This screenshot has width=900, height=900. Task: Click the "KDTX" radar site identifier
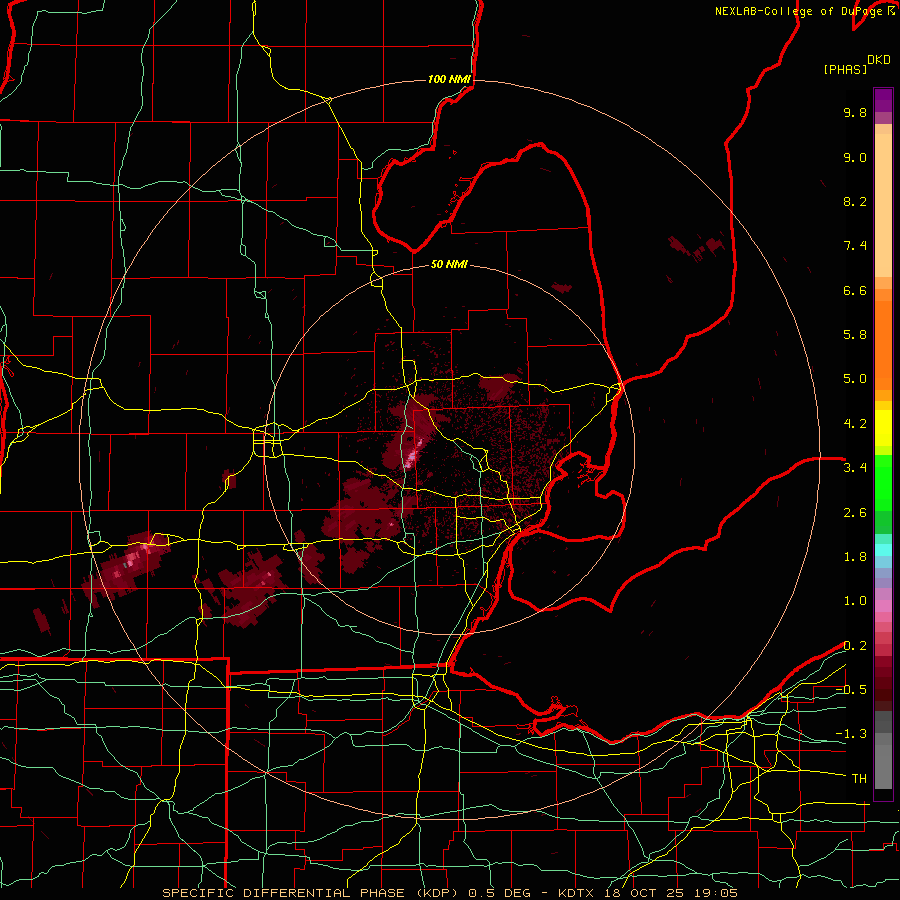pyautogui.click(x=577, y=893)
